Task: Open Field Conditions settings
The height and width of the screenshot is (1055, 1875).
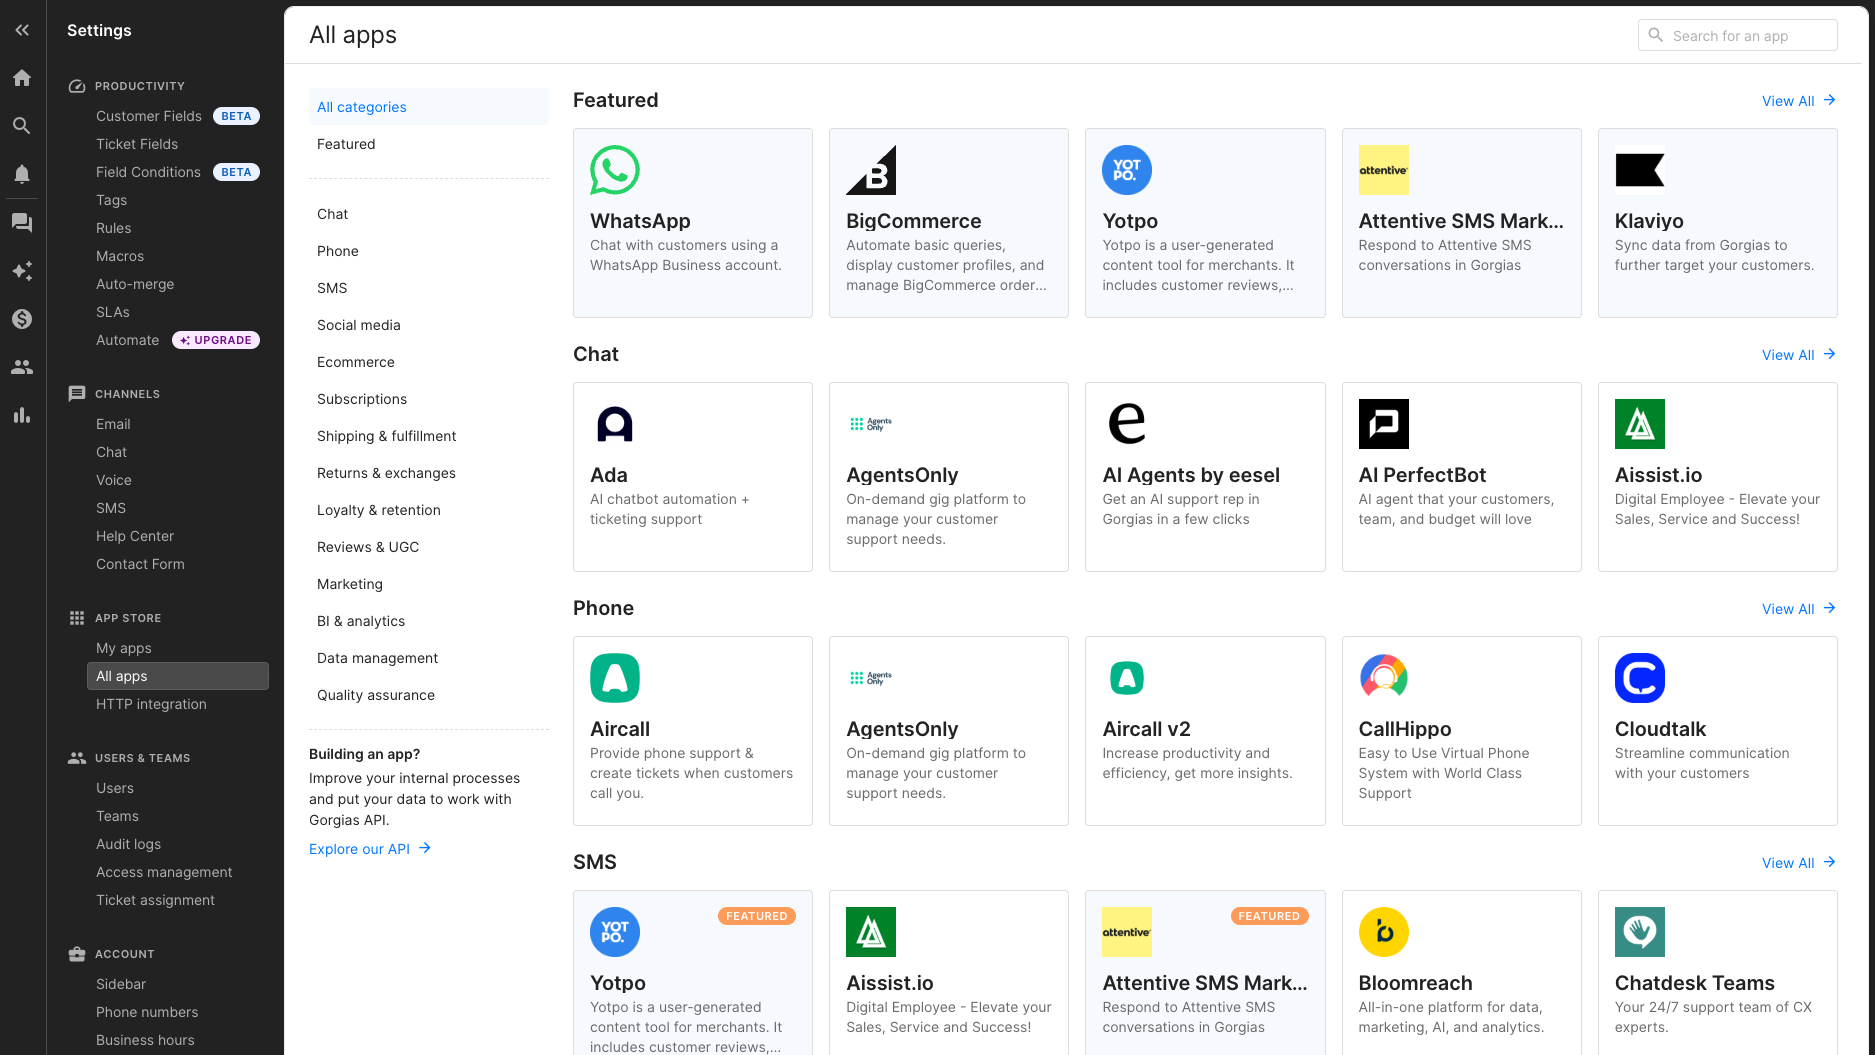Action: click(148, 172)
